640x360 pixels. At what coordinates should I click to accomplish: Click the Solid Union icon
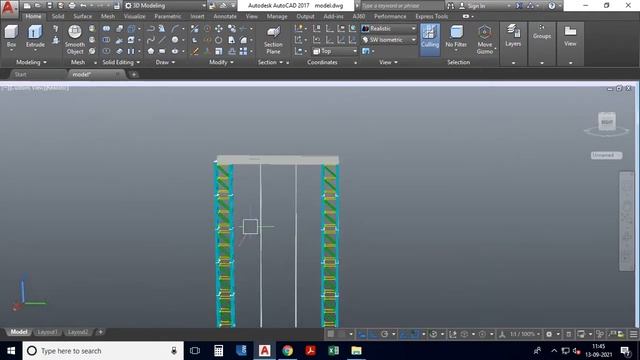[x=106, y=28]
